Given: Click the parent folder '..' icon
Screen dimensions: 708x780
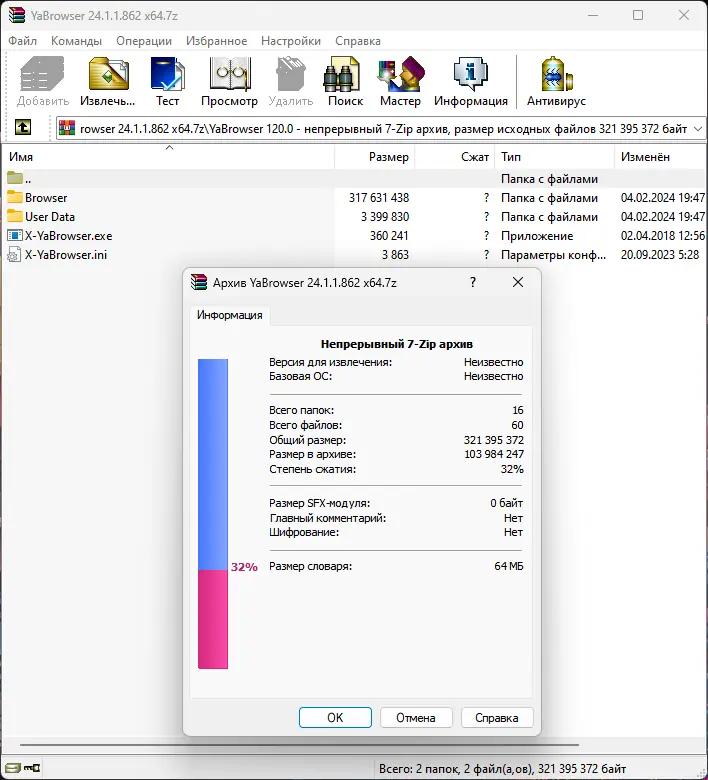Looking at the screenshot, I should 15,178.
